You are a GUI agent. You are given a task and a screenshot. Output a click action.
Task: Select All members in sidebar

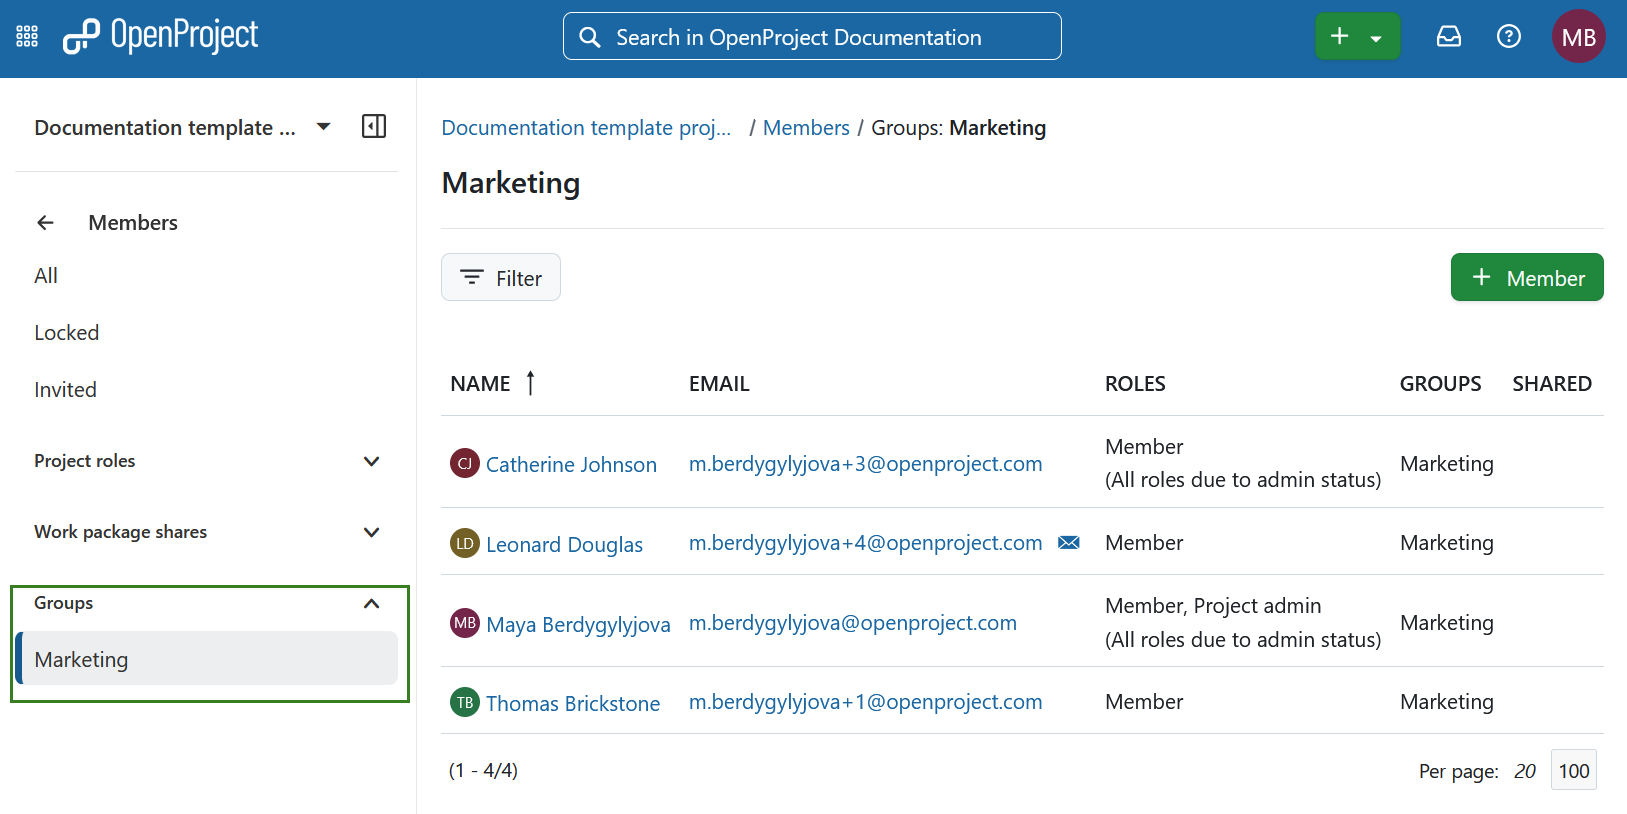tap(46, 276)
